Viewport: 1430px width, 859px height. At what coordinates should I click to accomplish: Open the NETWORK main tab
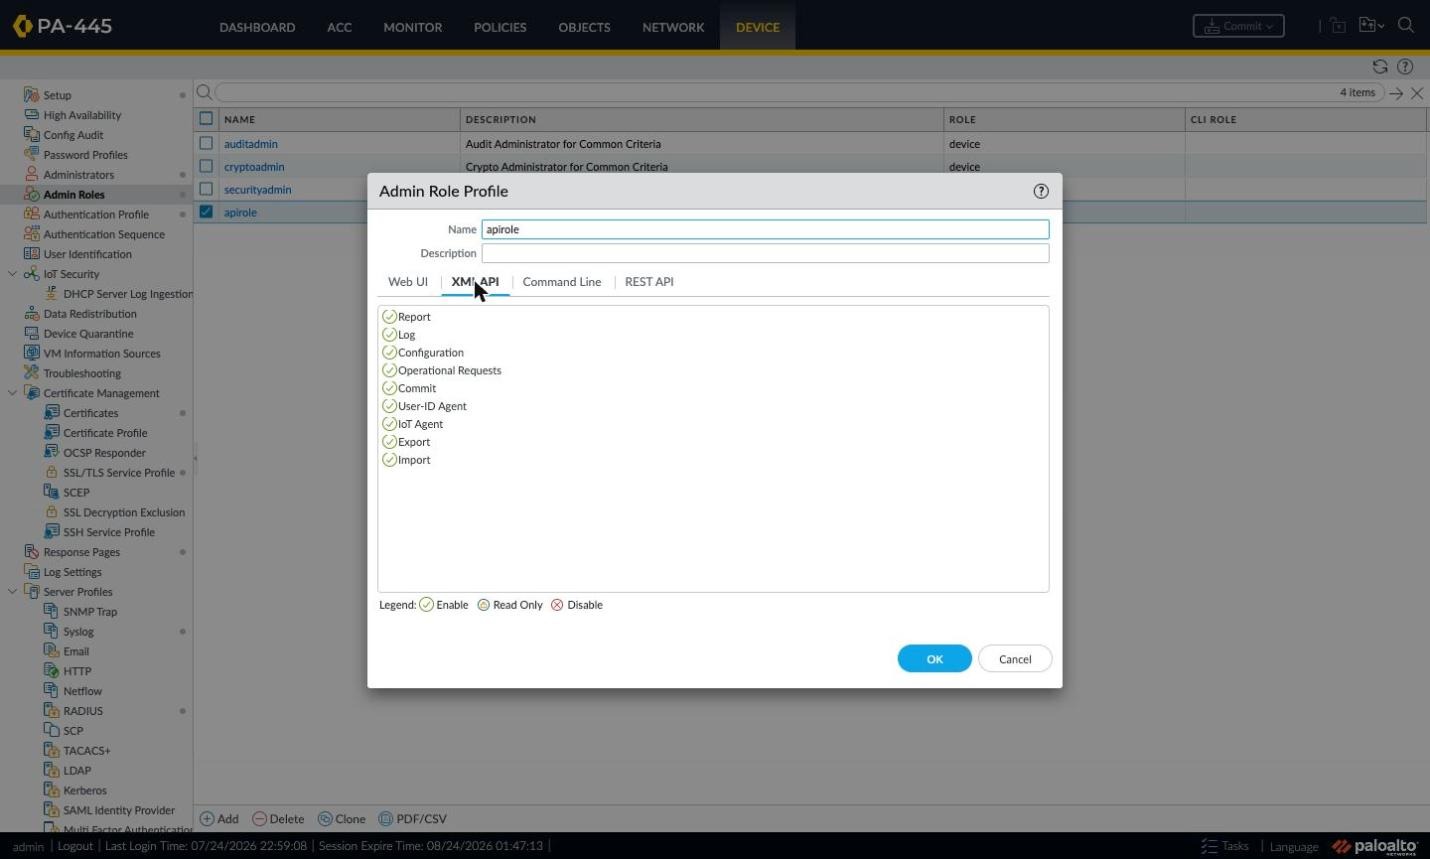coord(673,27)
